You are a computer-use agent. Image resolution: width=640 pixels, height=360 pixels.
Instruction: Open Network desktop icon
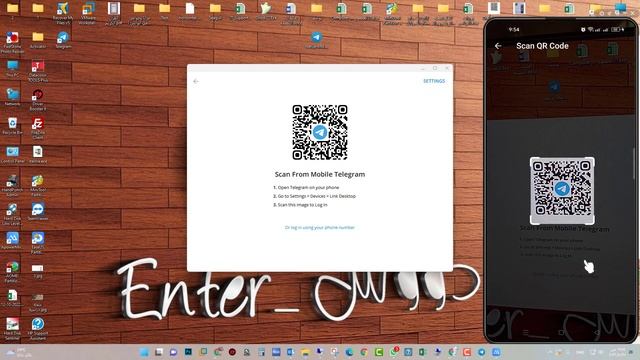click(12, 97)
